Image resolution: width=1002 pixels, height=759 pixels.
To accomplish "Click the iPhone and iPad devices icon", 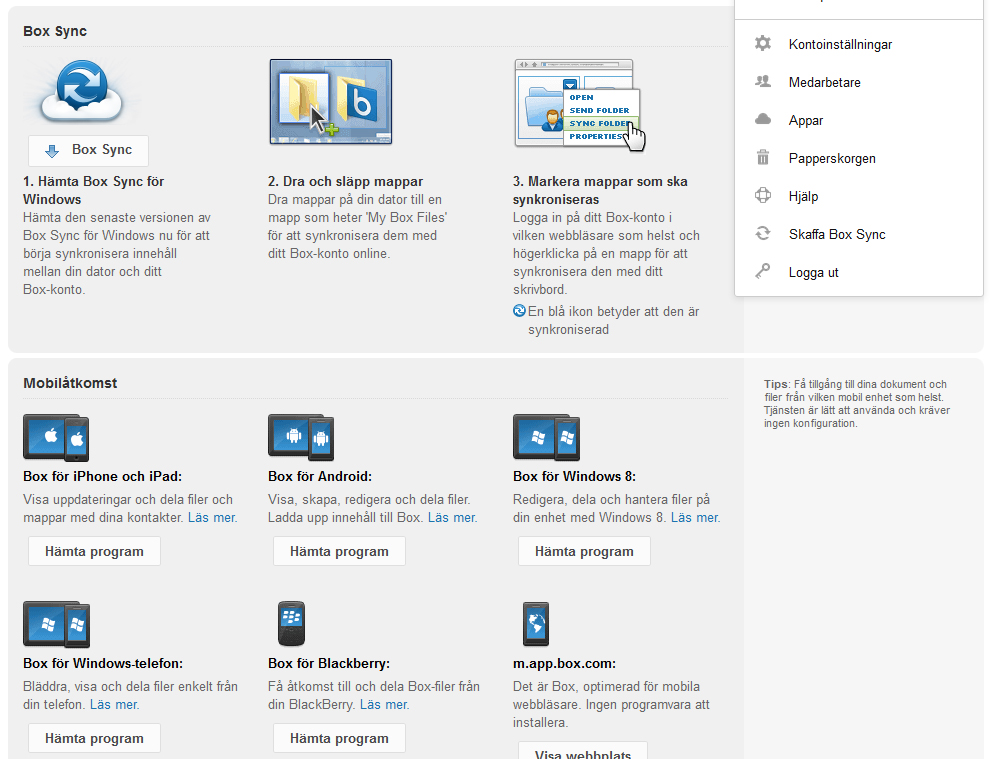I will (x=56, y=438).
